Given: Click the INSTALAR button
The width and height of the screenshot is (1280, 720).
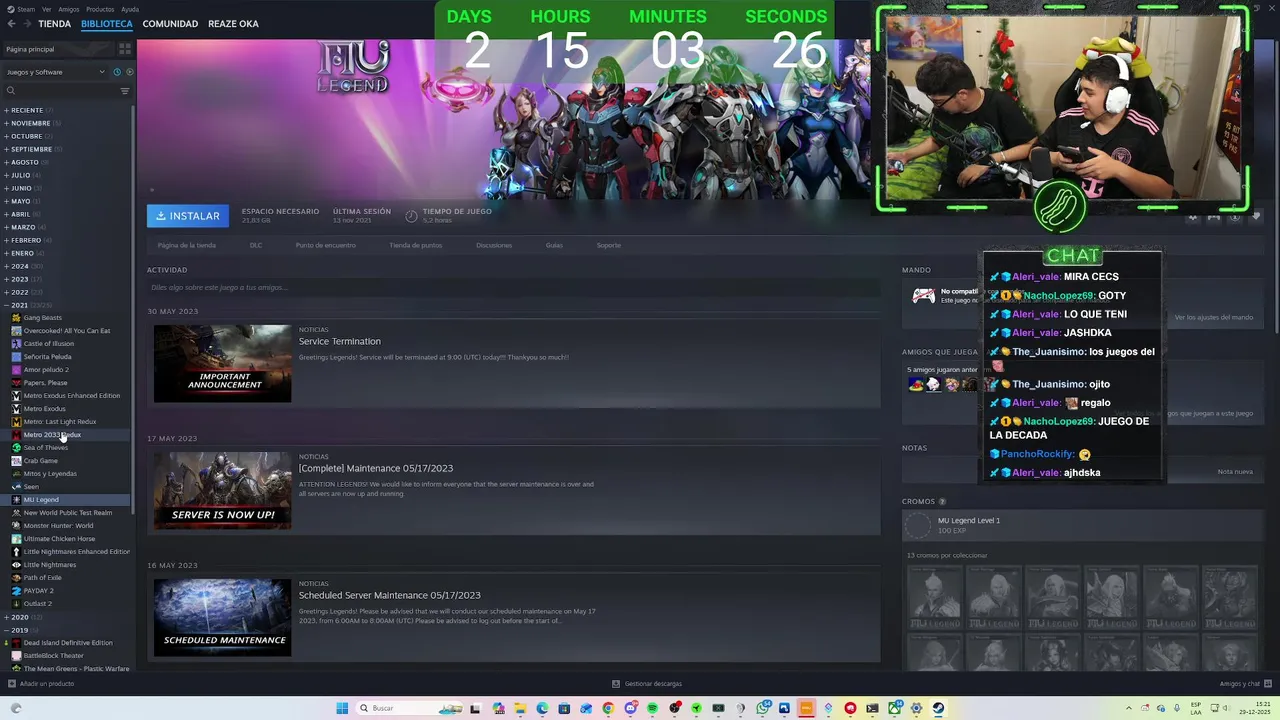Looking at the screenshot, I should [x=188, y=216].
